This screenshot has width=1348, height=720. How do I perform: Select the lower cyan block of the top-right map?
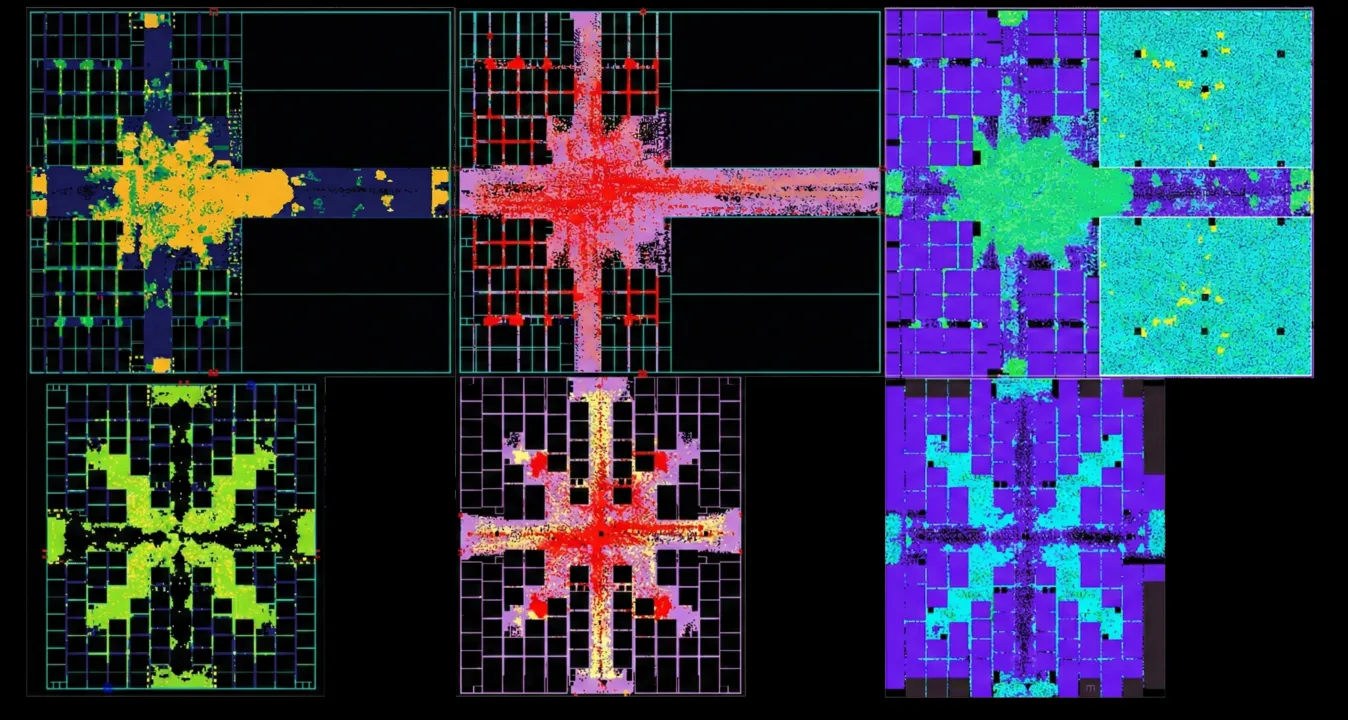tap(1205, 295)
